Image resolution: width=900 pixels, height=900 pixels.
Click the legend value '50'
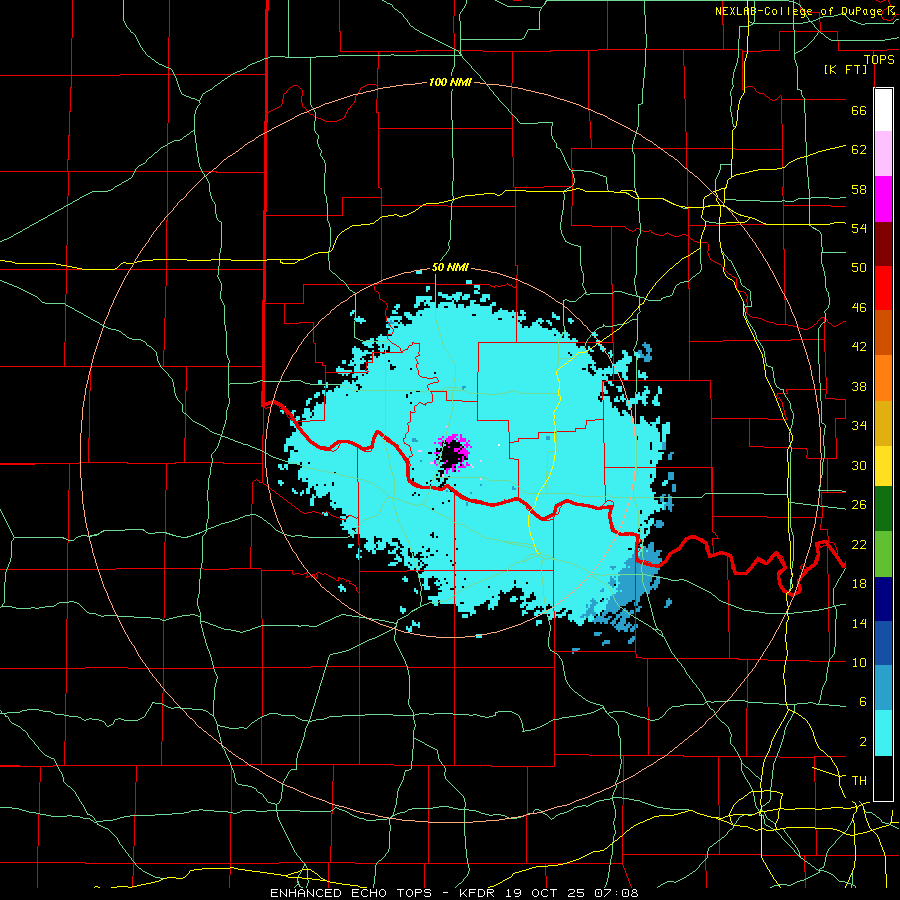[859, 267]
